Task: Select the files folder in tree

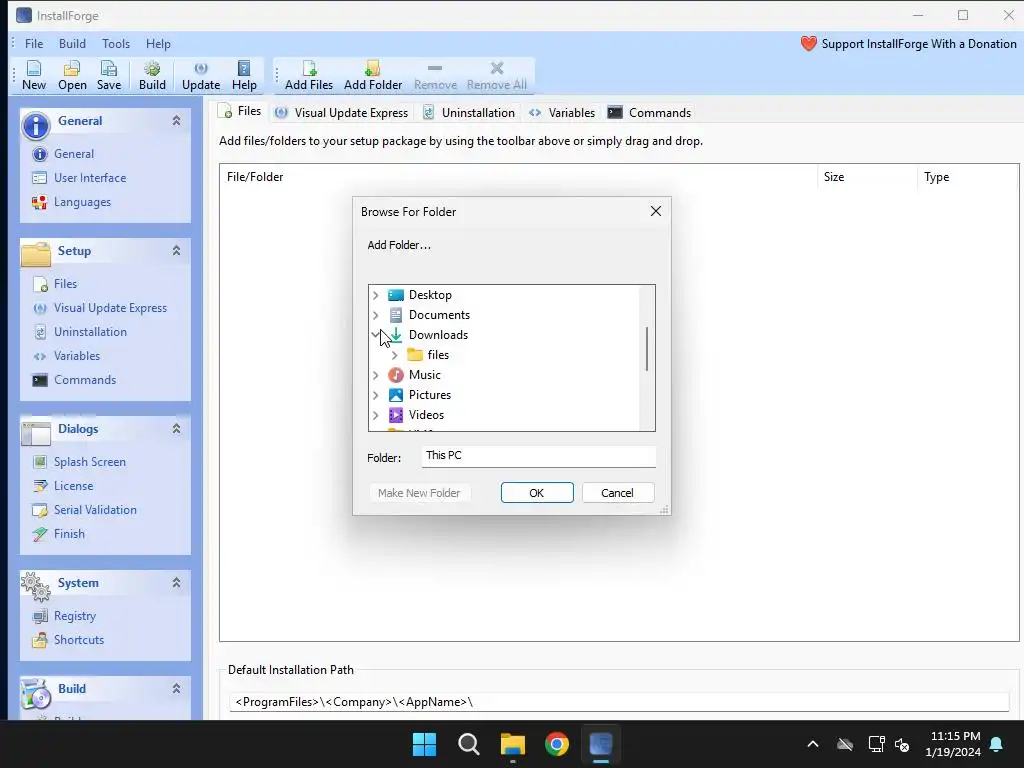Action: point(438,355)
